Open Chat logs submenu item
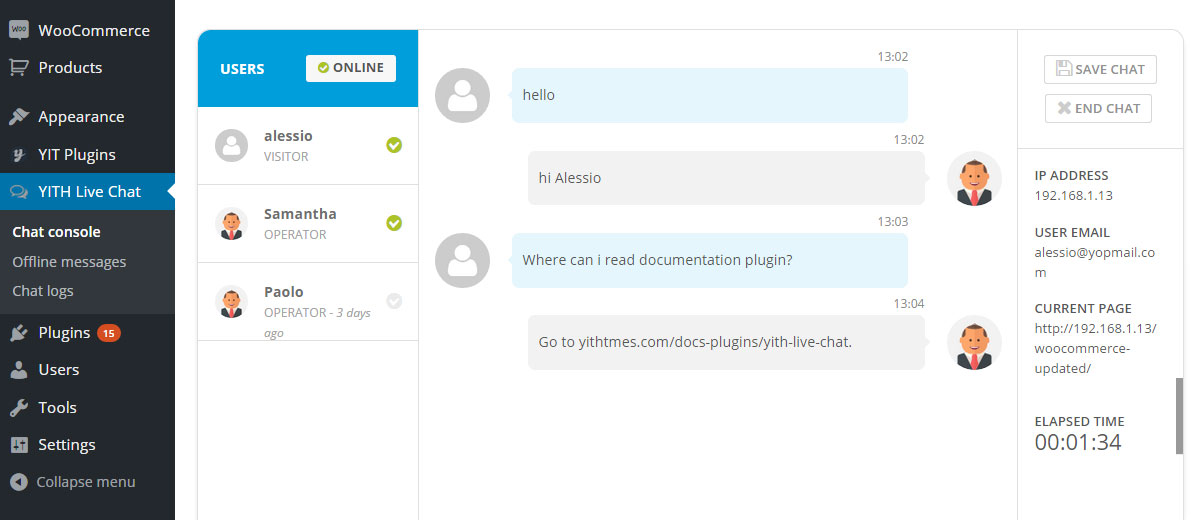The image size is (1201, 520). click(x=43, y=291)
